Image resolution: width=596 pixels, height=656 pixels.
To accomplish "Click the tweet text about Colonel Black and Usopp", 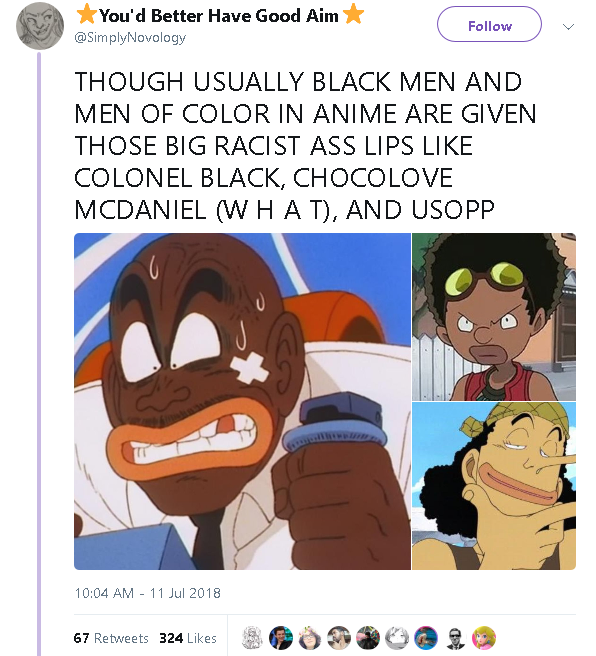I will [x=305, y=145].
